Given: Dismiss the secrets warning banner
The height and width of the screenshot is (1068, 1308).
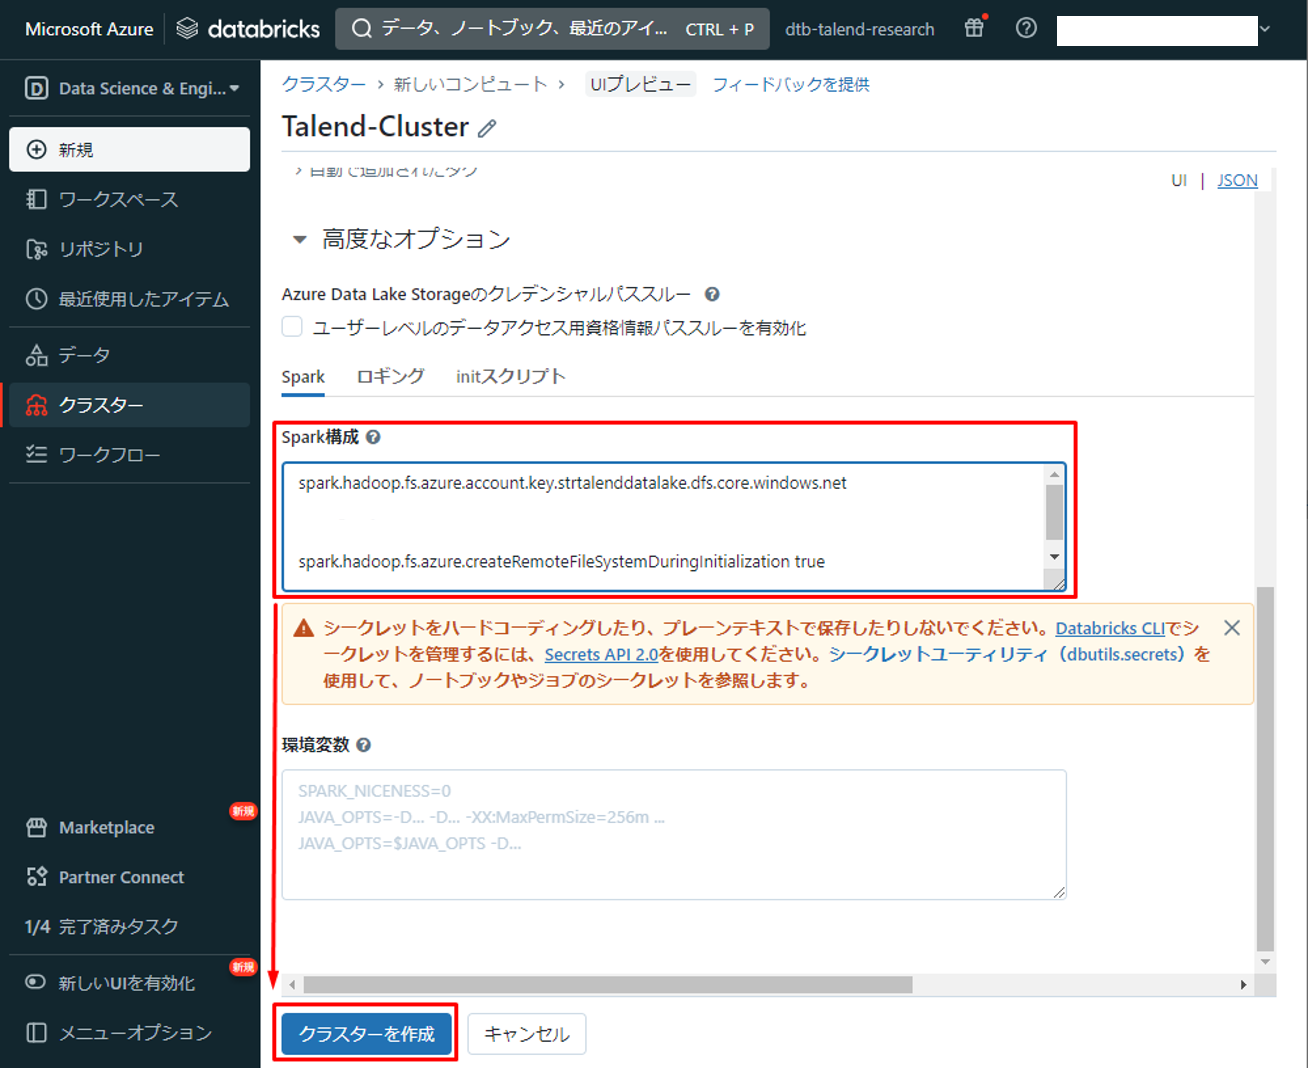Looking at the screenshot, I should [1232, 628].
